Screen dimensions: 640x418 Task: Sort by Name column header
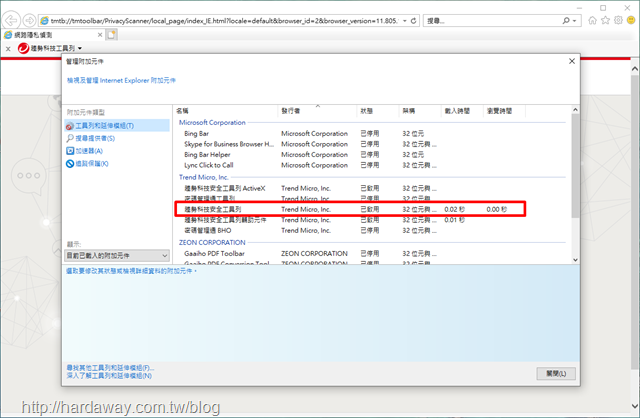(226, 111)
